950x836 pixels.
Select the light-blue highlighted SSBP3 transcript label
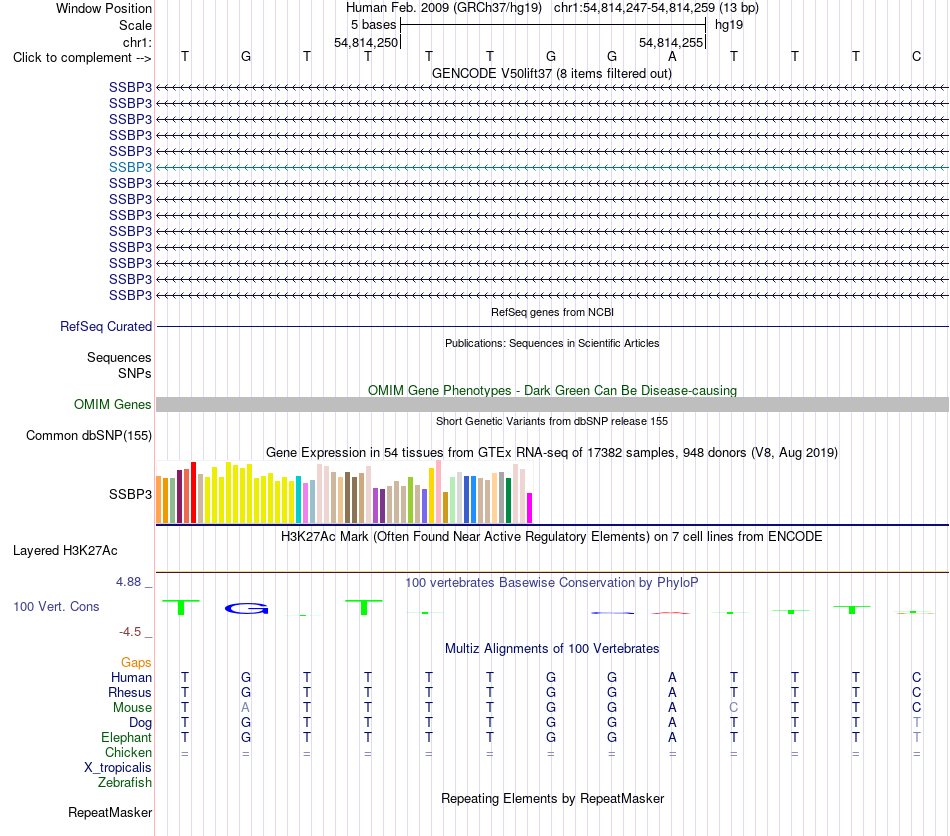pos(130,167)
